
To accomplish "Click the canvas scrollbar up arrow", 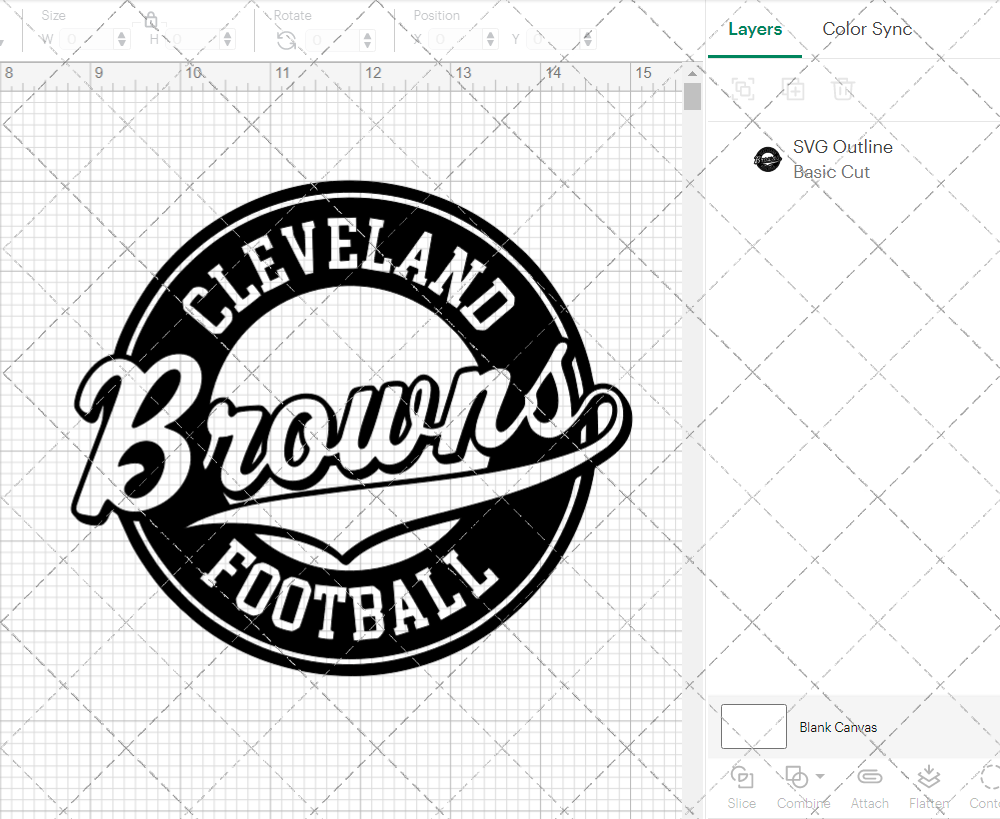I will click(x=693, y=73).
